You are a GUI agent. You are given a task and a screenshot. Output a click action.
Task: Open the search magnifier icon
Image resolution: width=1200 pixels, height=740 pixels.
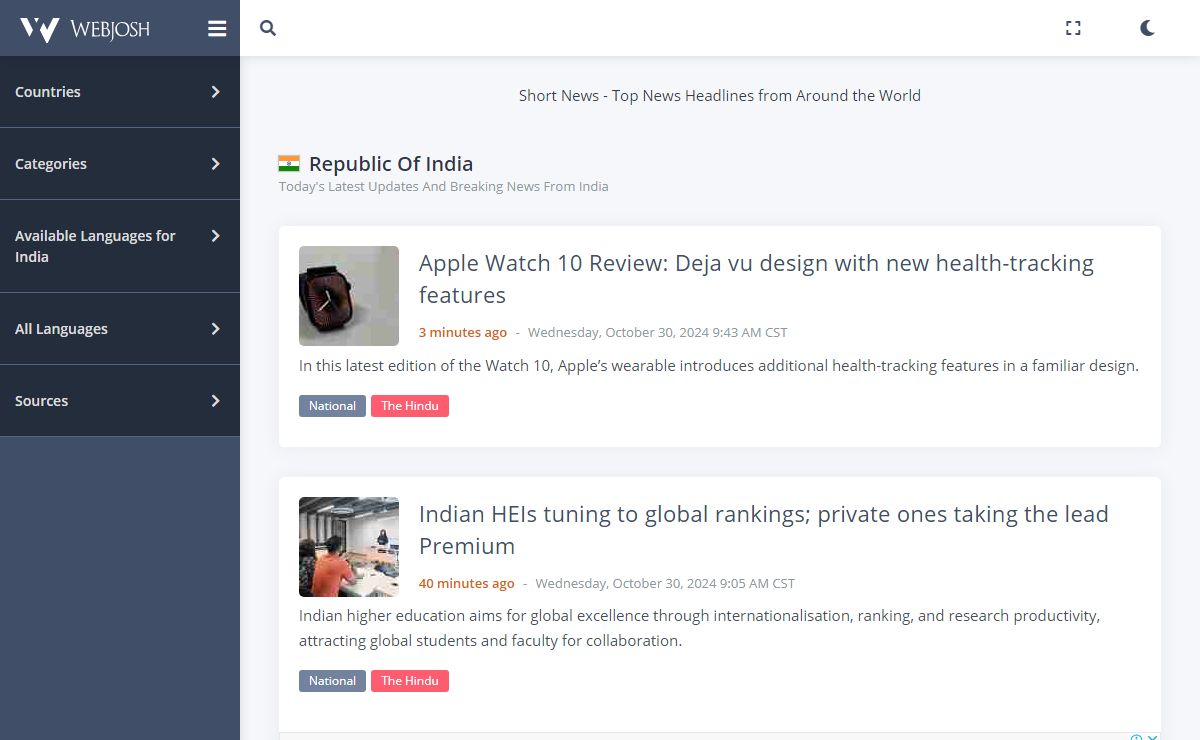[268, 28]
